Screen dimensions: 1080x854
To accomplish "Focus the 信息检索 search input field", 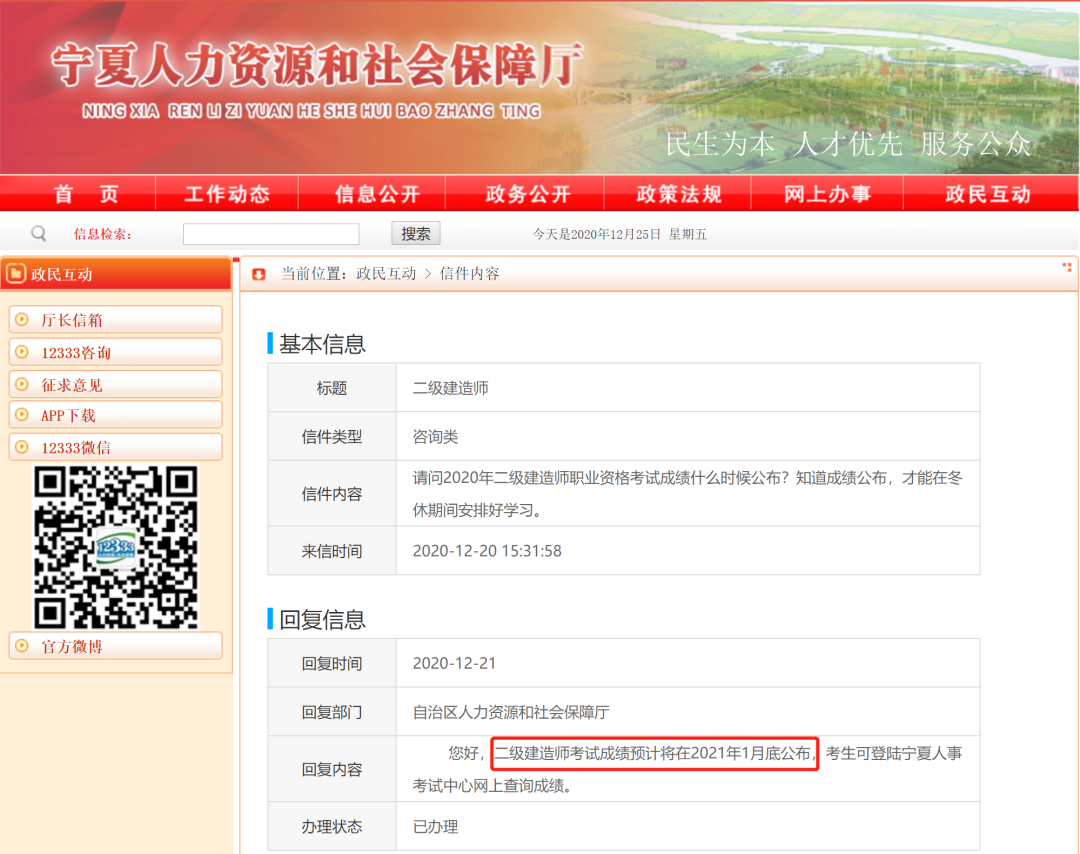I will tap(271, 234).
